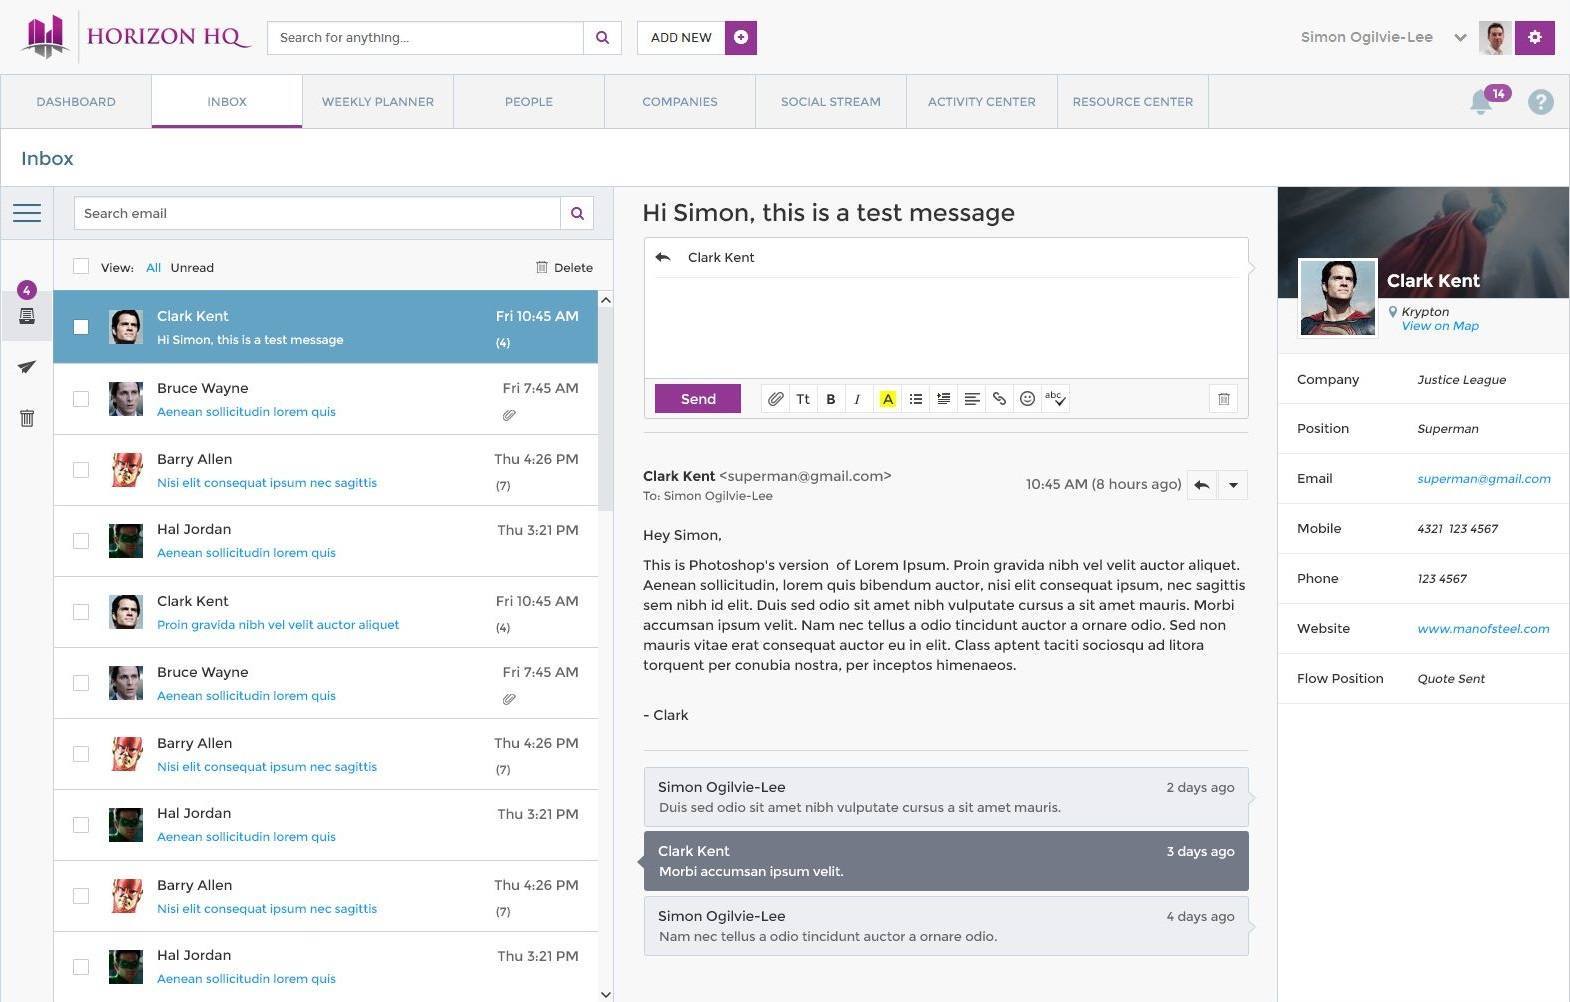Check the selected Clark Kent test message
Viewport: 1570px width, 1002px height.
(81, 327)
